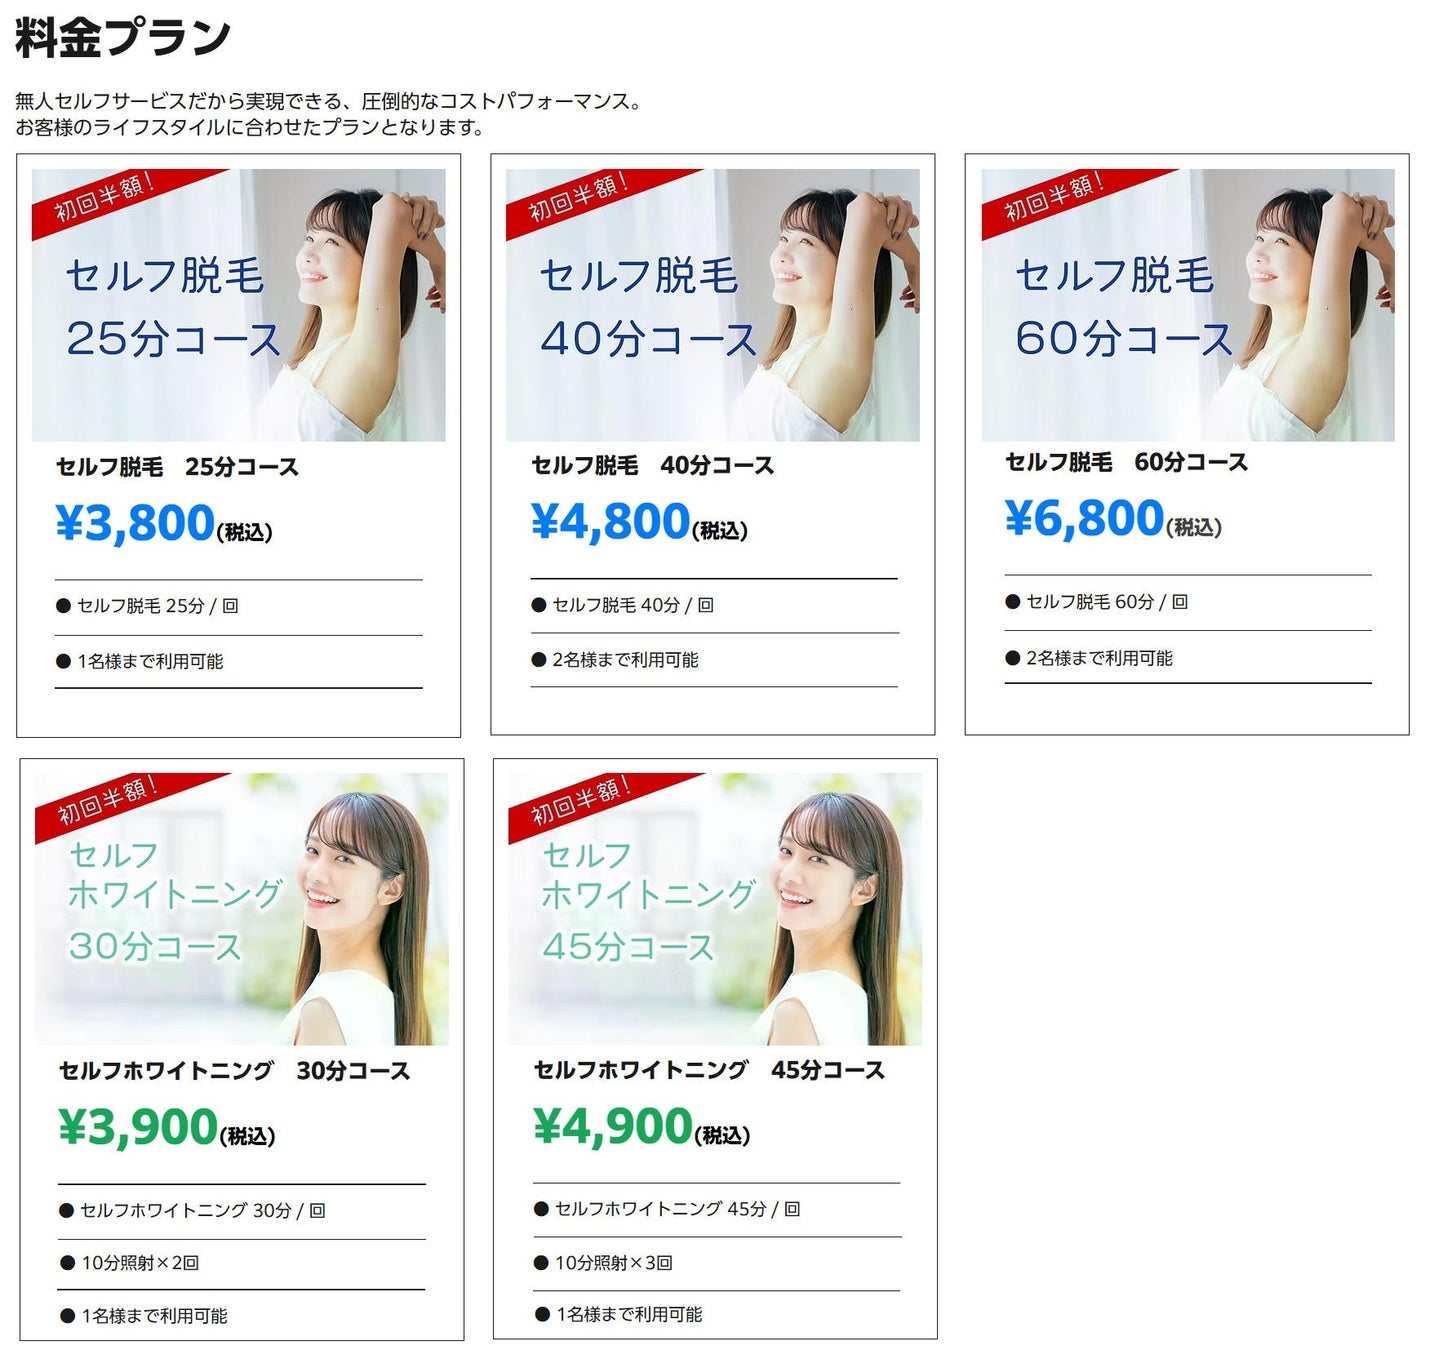Click the セルフホワイトニング 45分コース title

(709, 1070)
